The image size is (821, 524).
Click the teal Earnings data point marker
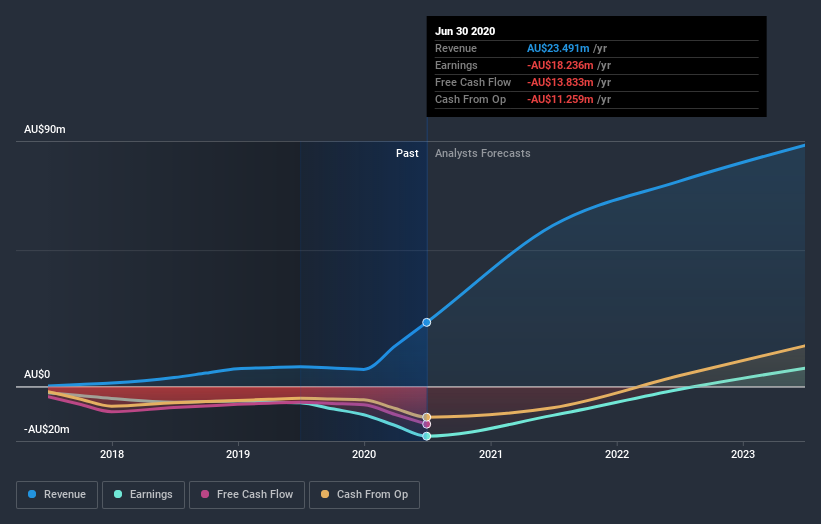[427, 436]
